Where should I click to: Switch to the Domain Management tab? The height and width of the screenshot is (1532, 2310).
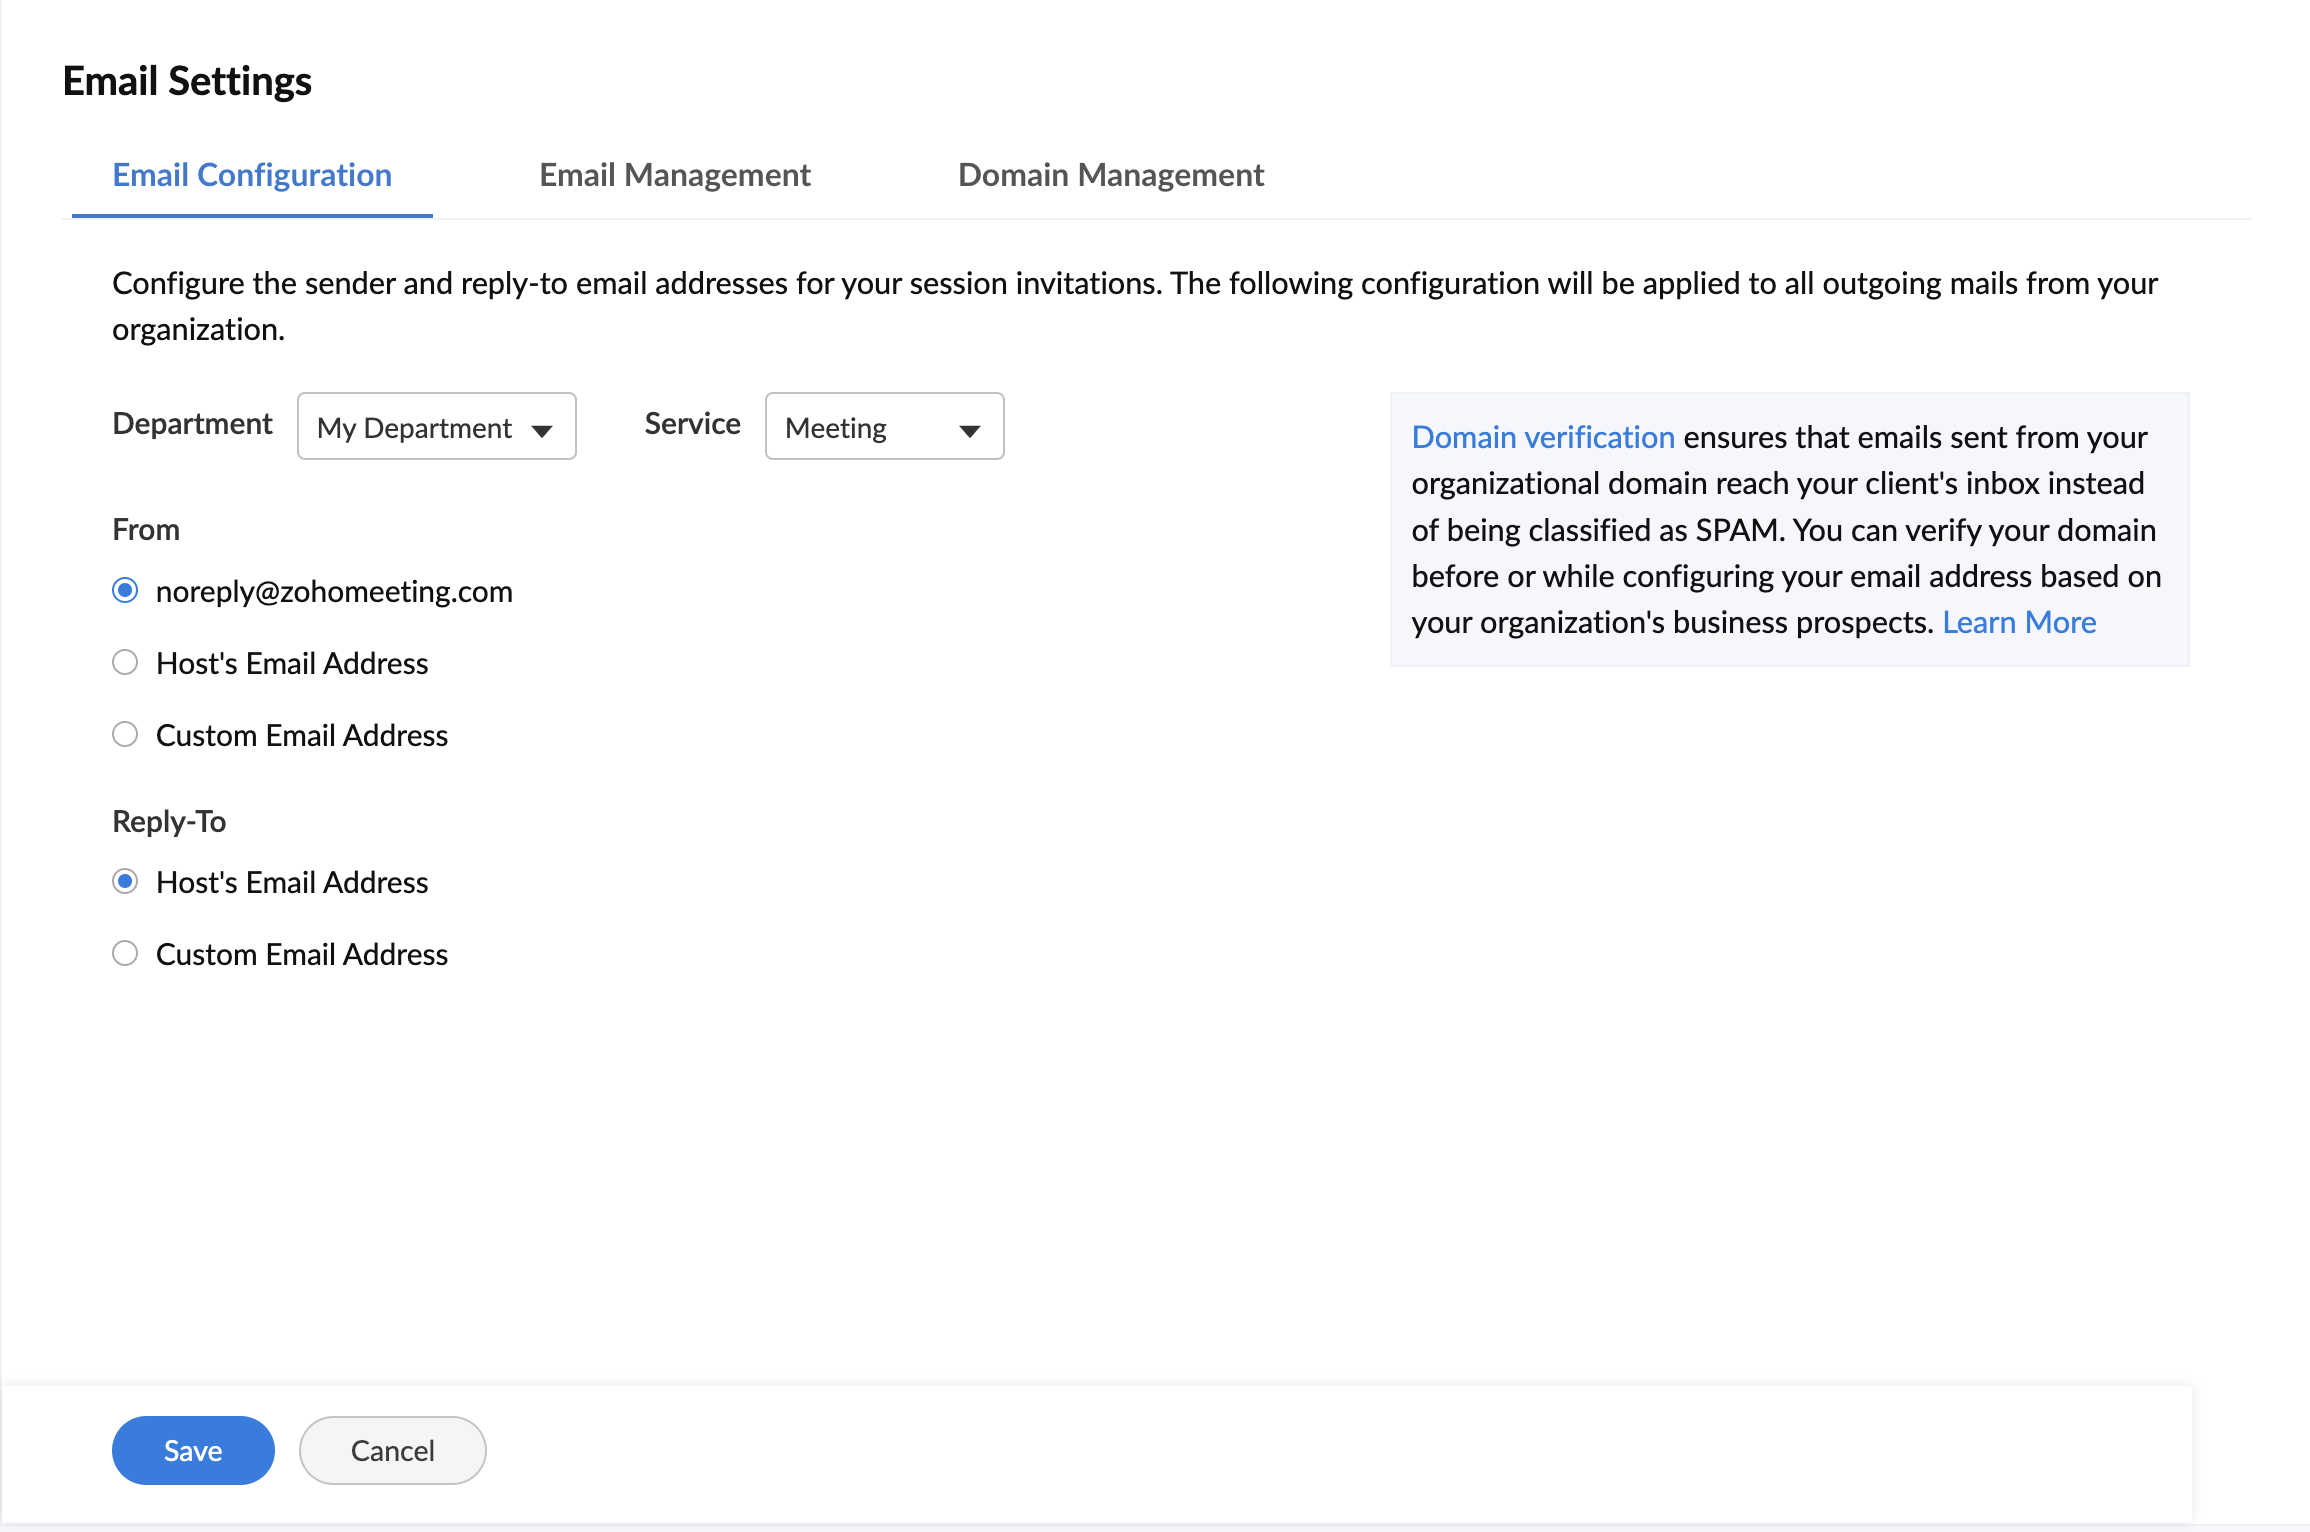click(1110, 175)
